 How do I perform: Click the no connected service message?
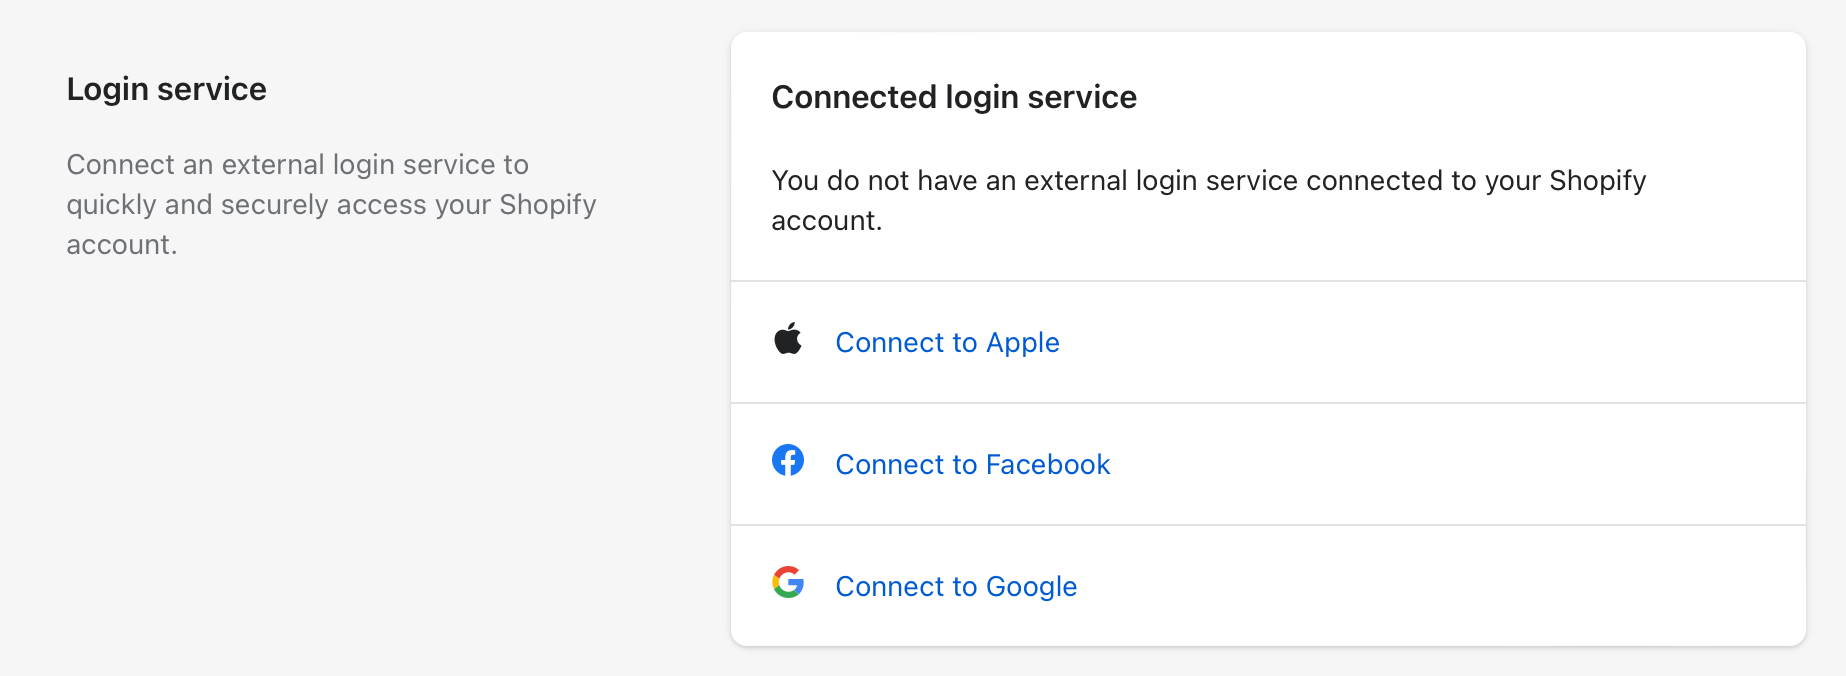1208,200
